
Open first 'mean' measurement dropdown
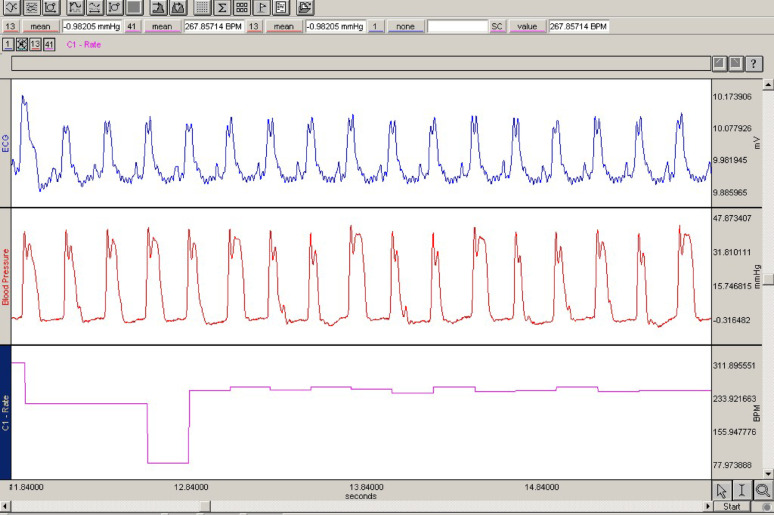click(40, 26)
